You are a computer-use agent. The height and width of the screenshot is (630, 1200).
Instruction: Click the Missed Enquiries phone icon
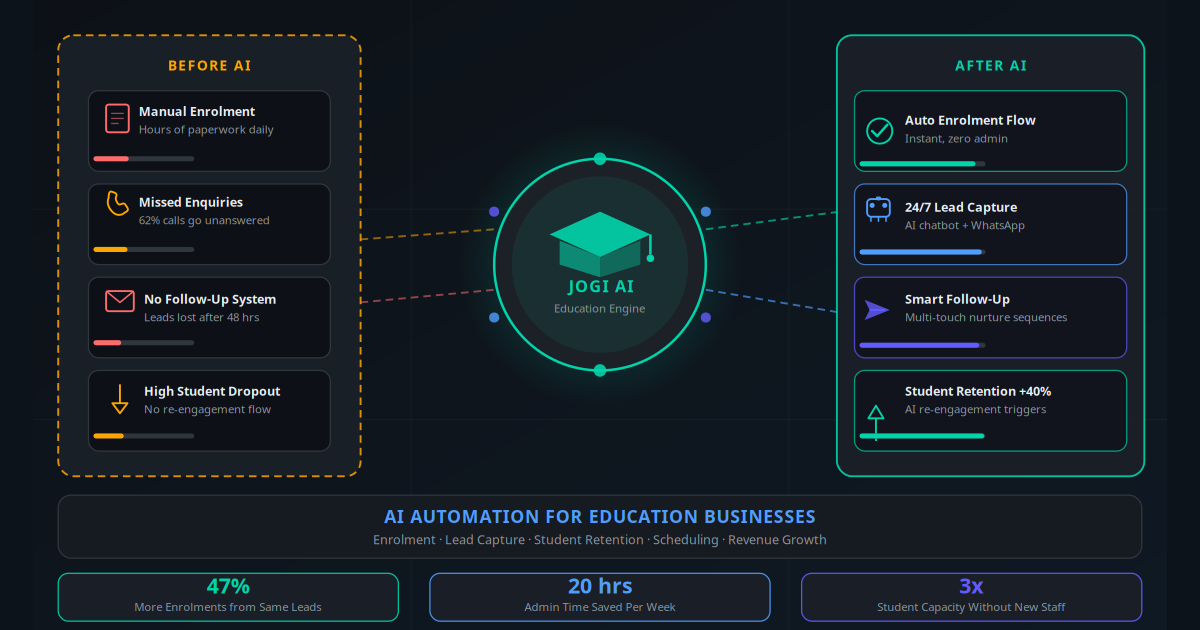tap(118, 203)
